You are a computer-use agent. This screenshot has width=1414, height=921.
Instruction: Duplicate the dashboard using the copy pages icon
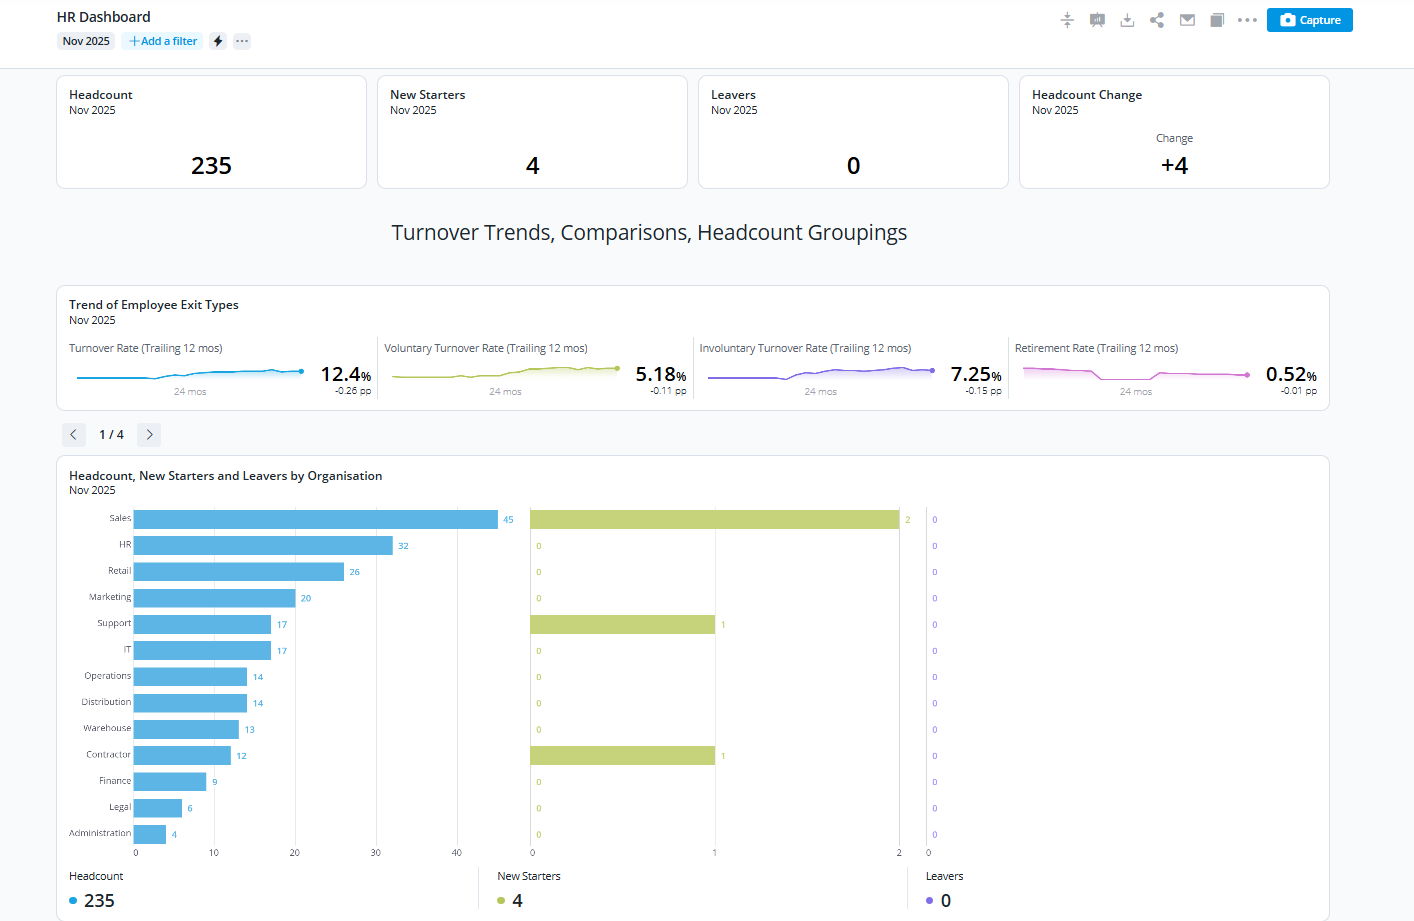pos(1217,19)
